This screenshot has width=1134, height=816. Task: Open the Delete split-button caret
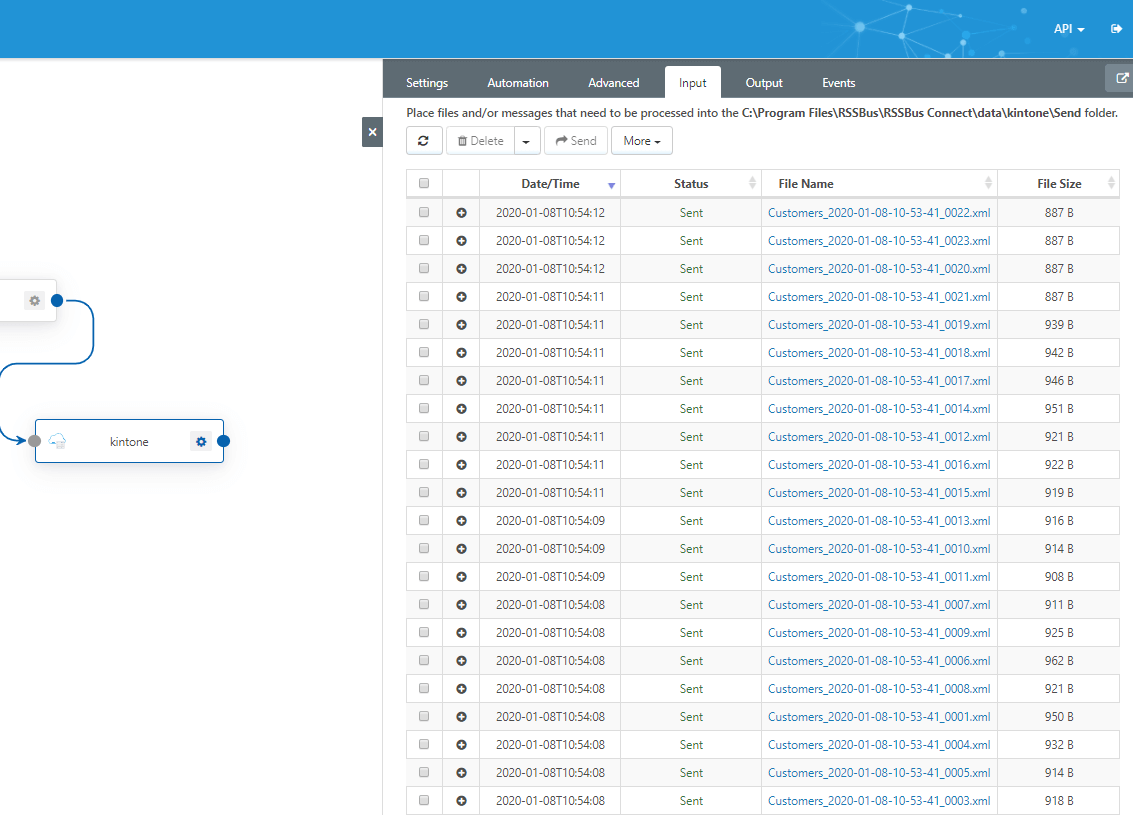click(x=527, y=141)
